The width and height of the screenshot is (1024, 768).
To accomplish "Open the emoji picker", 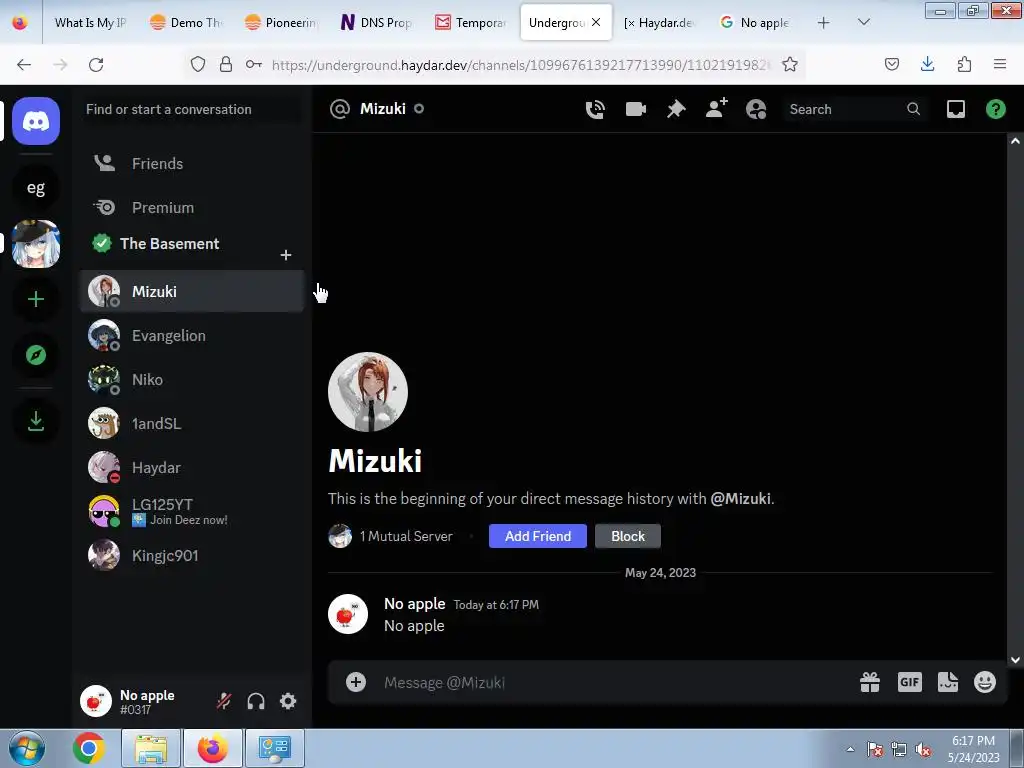I will tap(985, 682).
